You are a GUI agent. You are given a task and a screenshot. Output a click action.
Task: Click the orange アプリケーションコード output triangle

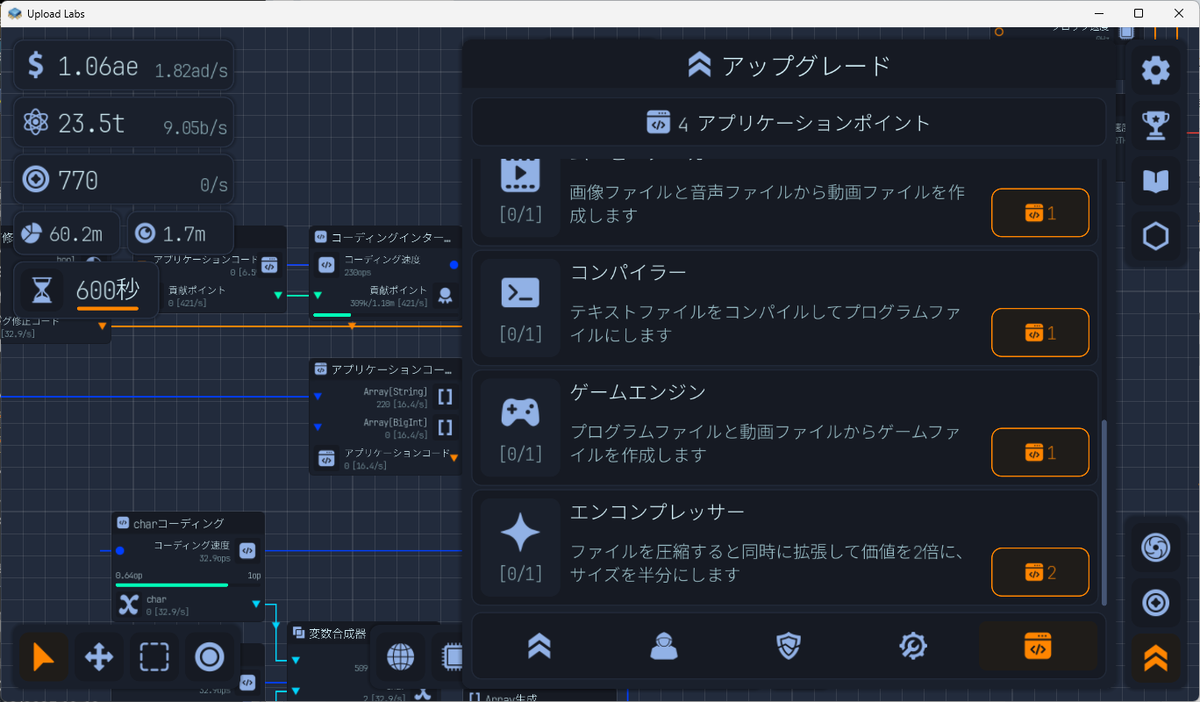(454, 458)
